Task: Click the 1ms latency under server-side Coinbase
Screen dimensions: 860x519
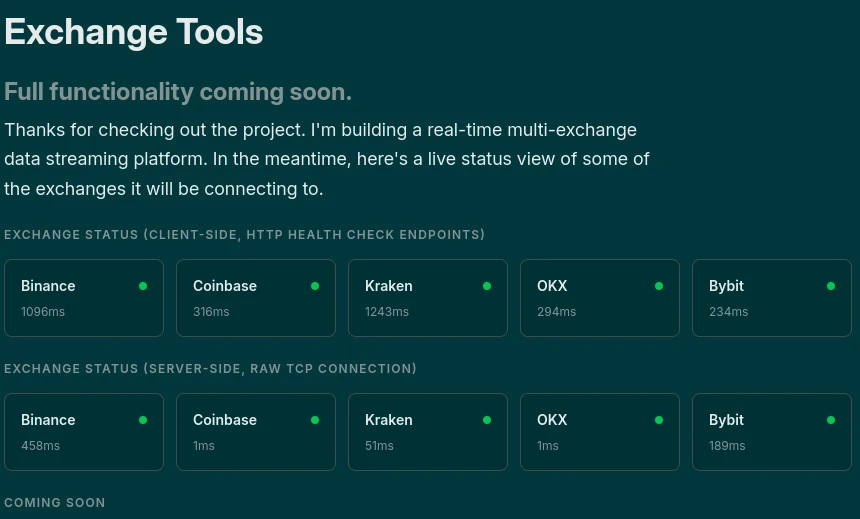Action: coord(204,445)
